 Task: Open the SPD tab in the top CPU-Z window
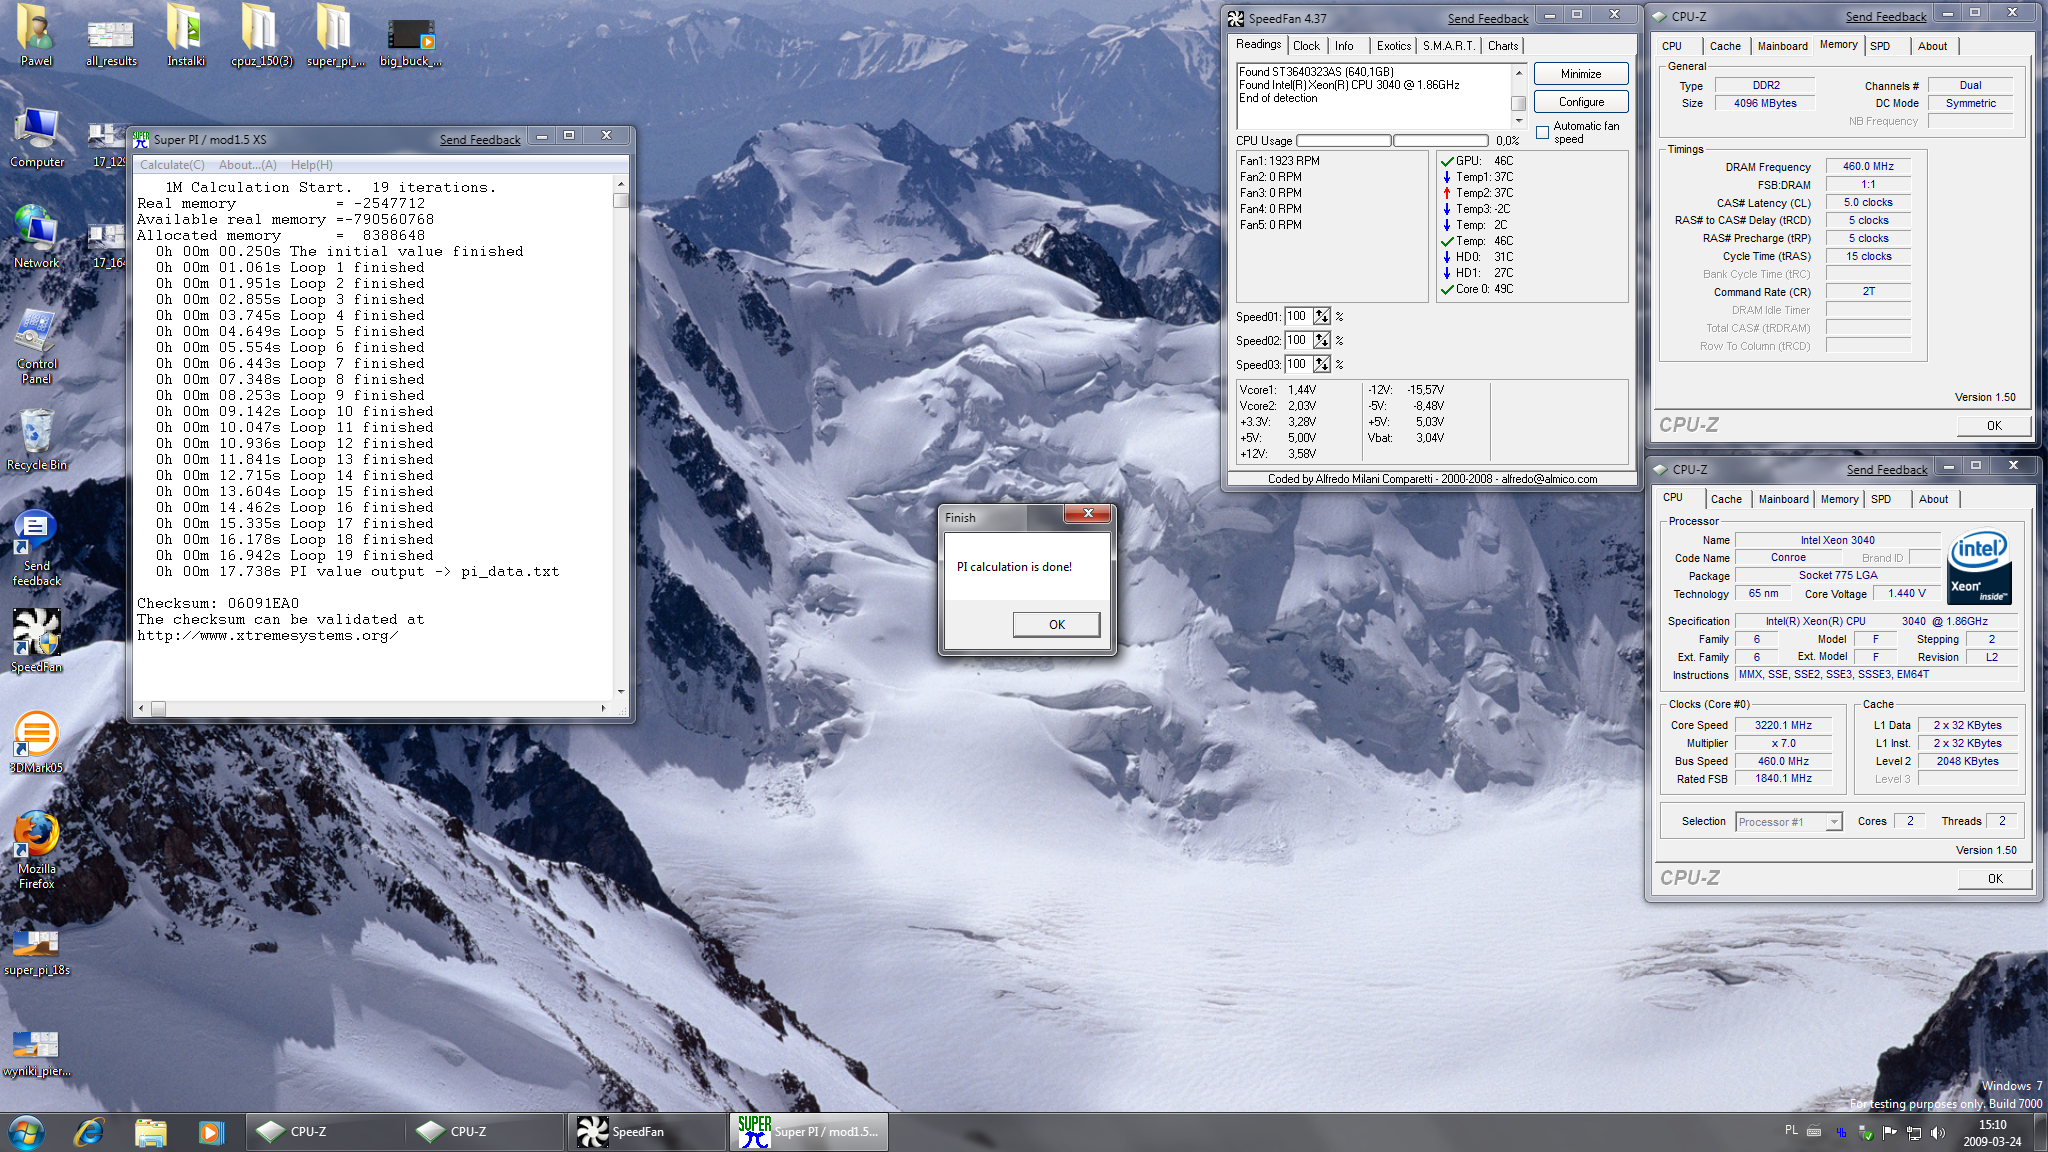pos(1880,46)
